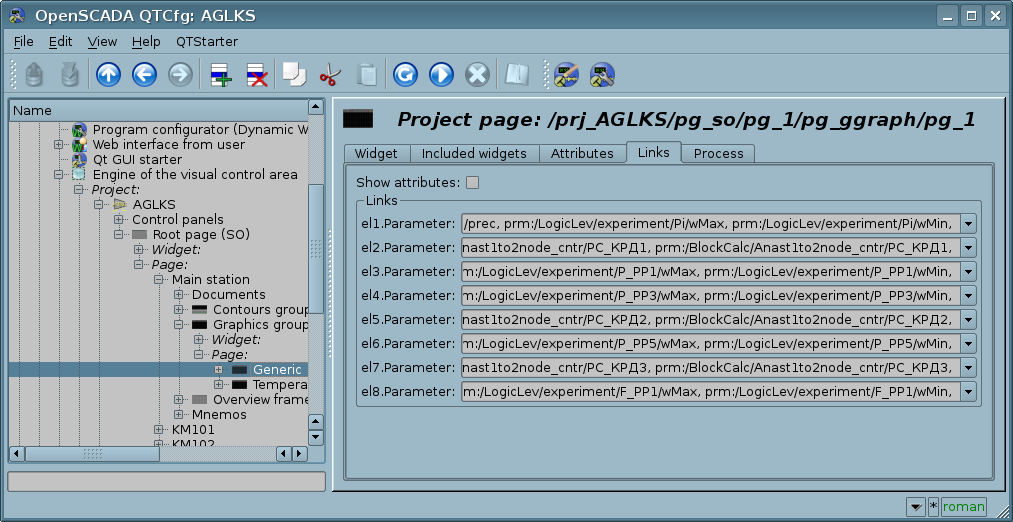
Task: Click the el3.Parameter input field
Action: click(x=709, y=272)
